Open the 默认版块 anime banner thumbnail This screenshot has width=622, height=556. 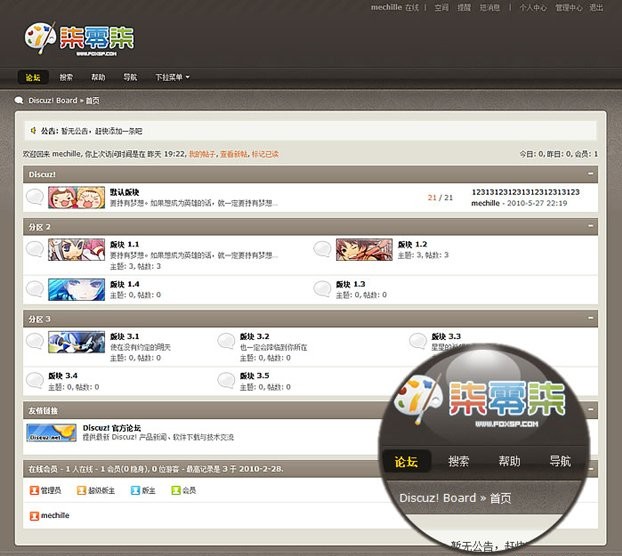[x=77, y=197]
